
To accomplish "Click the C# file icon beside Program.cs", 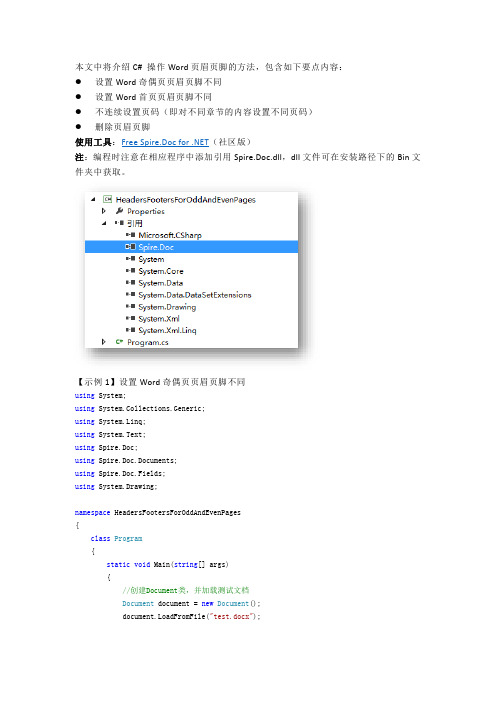I will tap(119, 342).
